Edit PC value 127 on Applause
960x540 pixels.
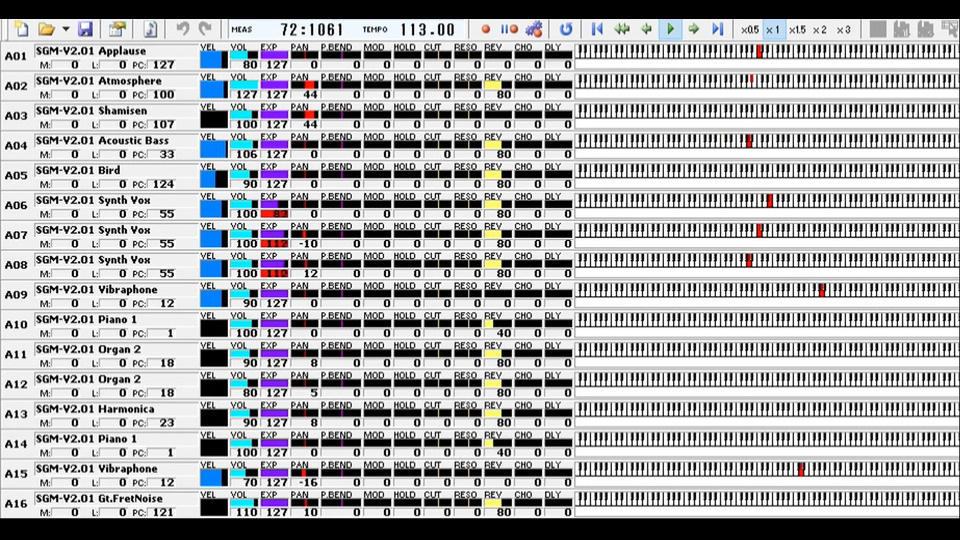(162, 64)
